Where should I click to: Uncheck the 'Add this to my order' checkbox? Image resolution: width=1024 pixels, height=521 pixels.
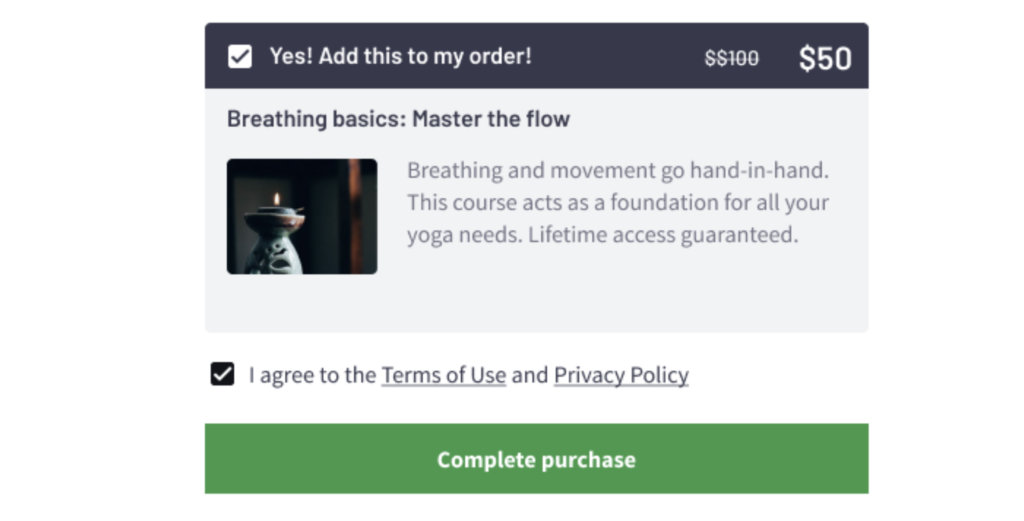coord(240,56)
